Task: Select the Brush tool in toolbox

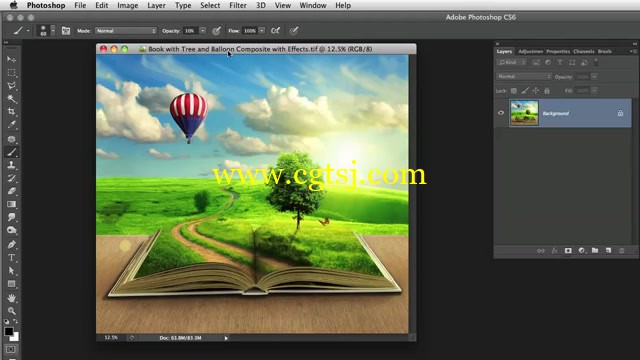Action: (11, 152)
